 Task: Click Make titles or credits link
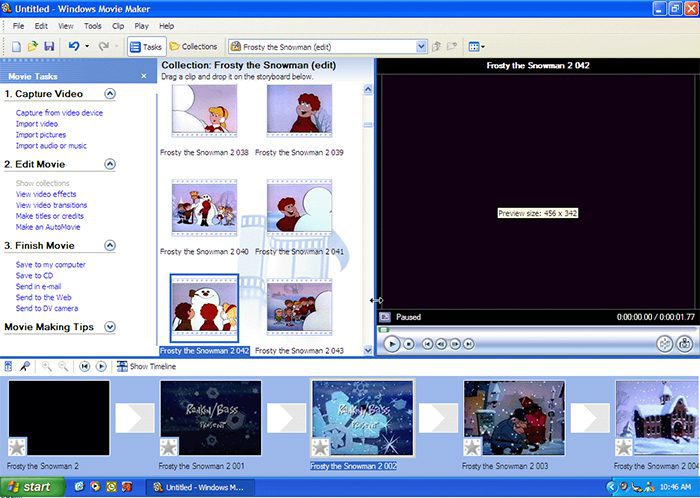50,216
